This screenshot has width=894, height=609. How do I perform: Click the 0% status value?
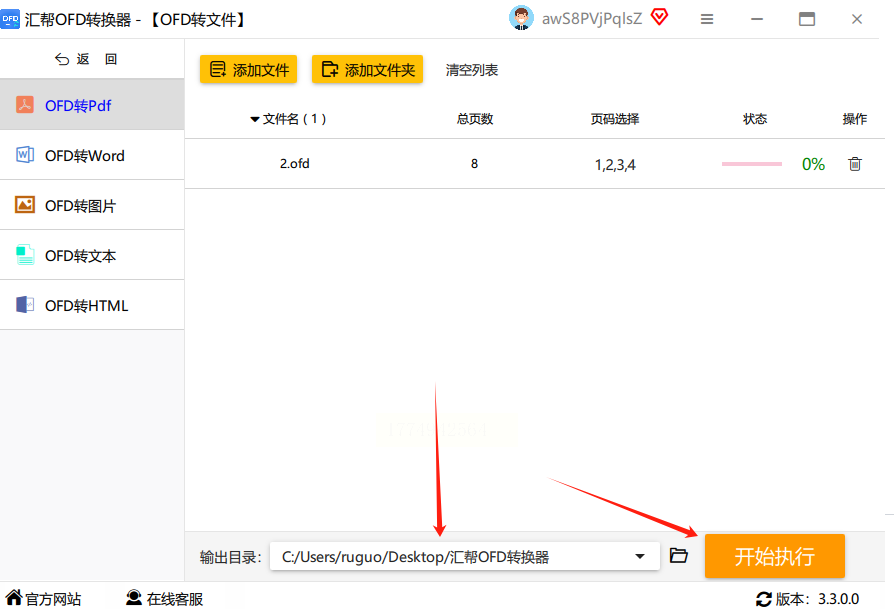(813, 165)
